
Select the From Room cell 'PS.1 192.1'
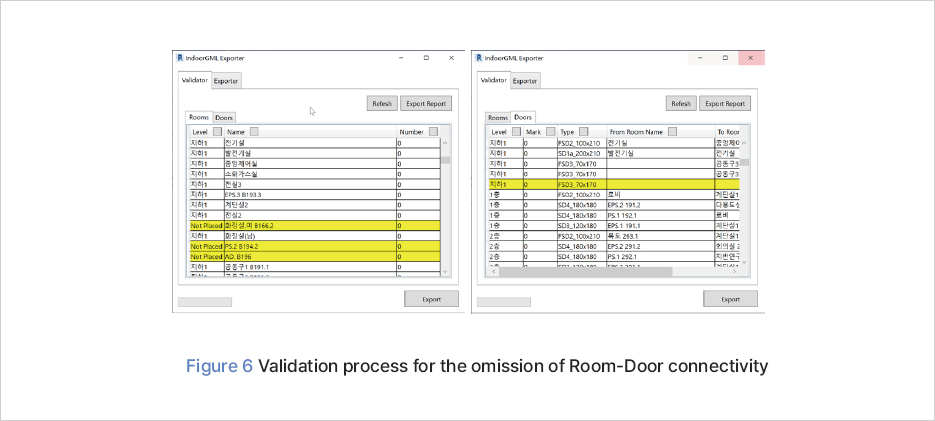tap(660, 215)
